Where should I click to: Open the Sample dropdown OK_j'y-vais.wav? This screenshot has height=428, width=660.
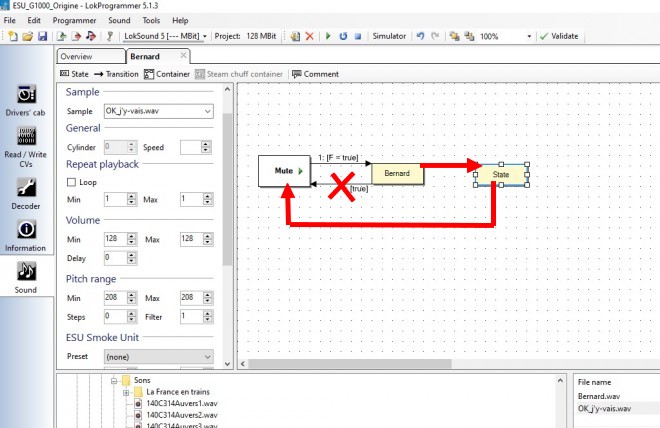[159, 111]
